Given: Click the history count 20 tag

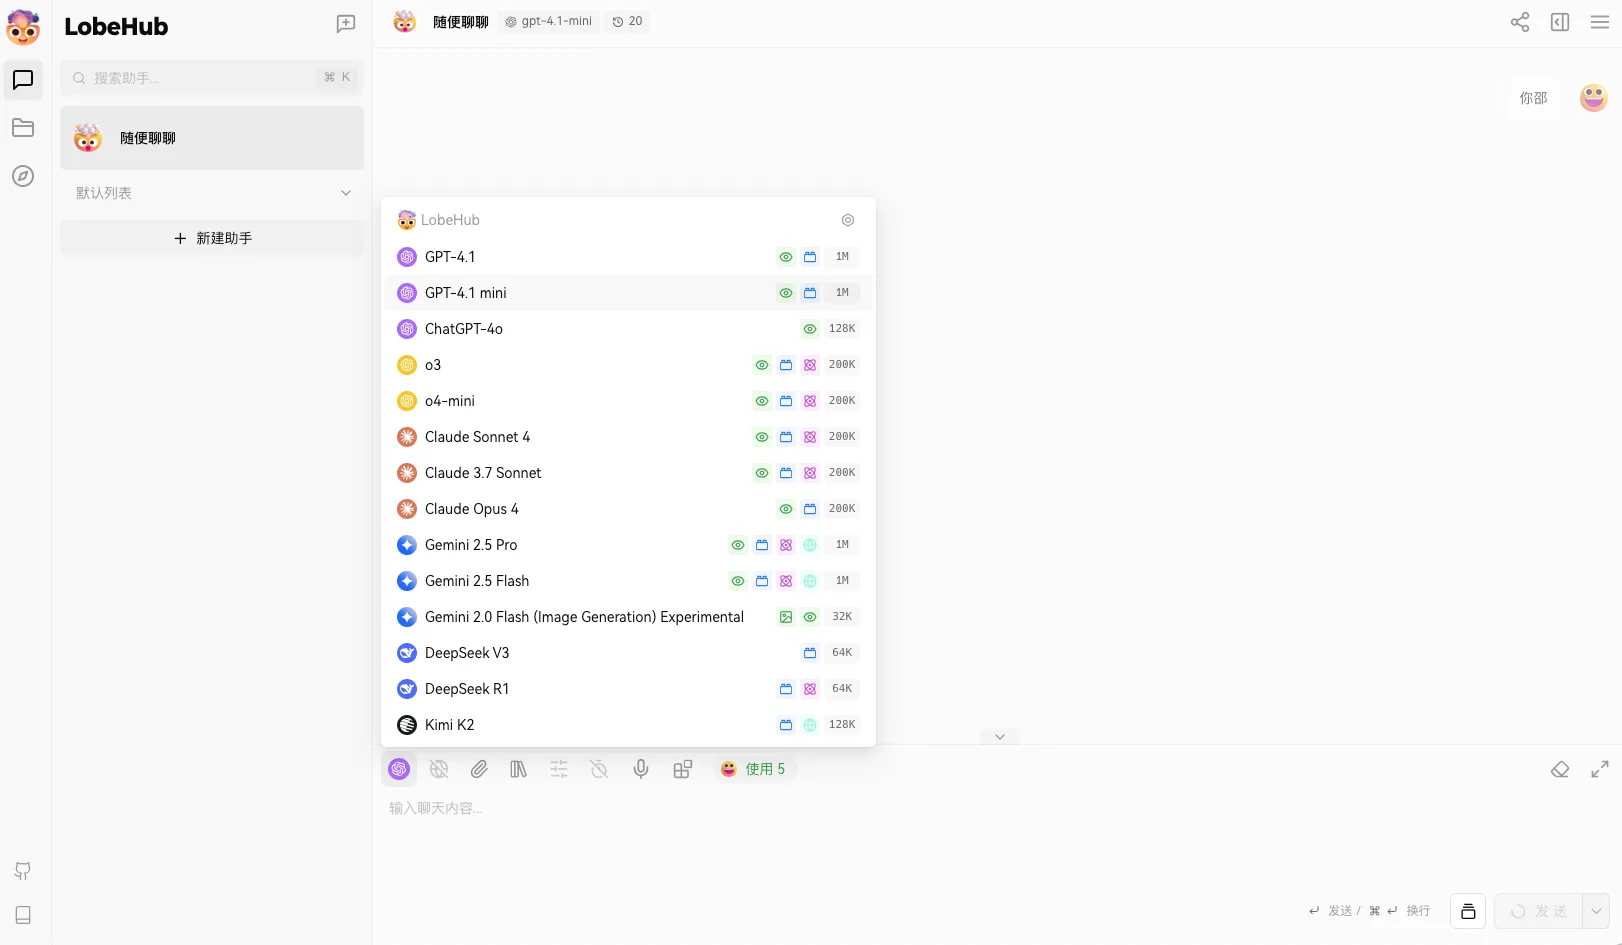Looking at the screenshot, I should click(627, 21).
